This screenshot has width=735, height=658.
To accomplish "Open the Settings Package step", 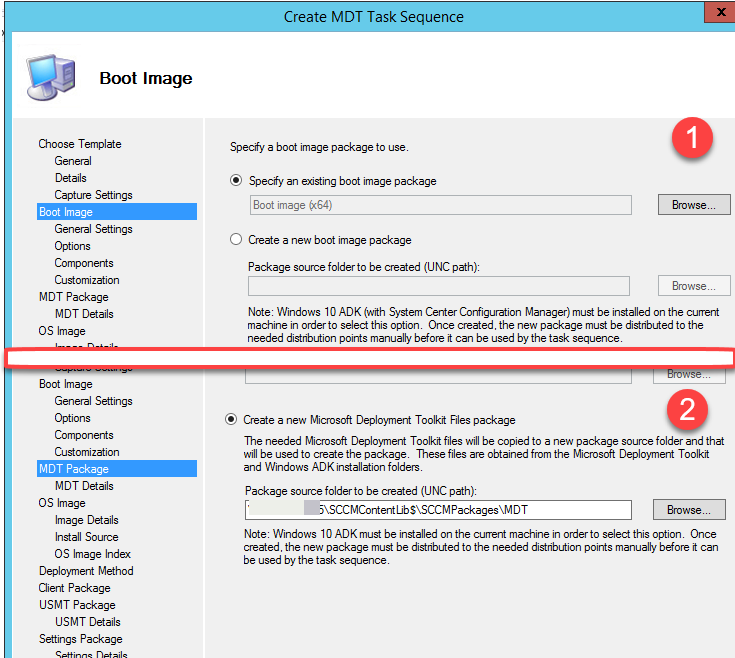I will click(x=81, y=639).
